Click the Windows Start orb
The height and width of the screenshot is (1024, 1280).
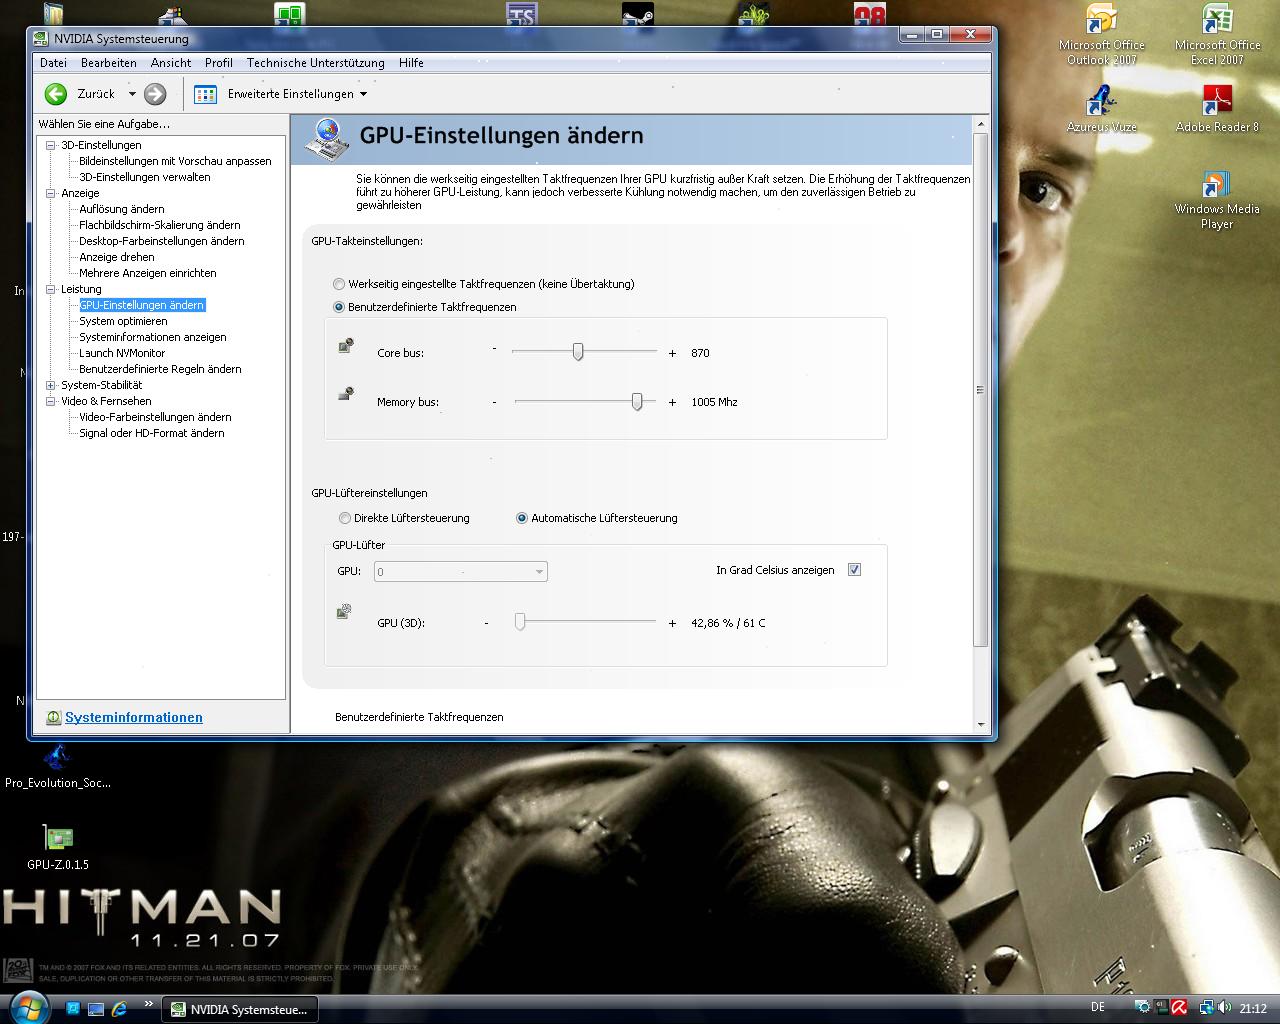pos(27,1007)
